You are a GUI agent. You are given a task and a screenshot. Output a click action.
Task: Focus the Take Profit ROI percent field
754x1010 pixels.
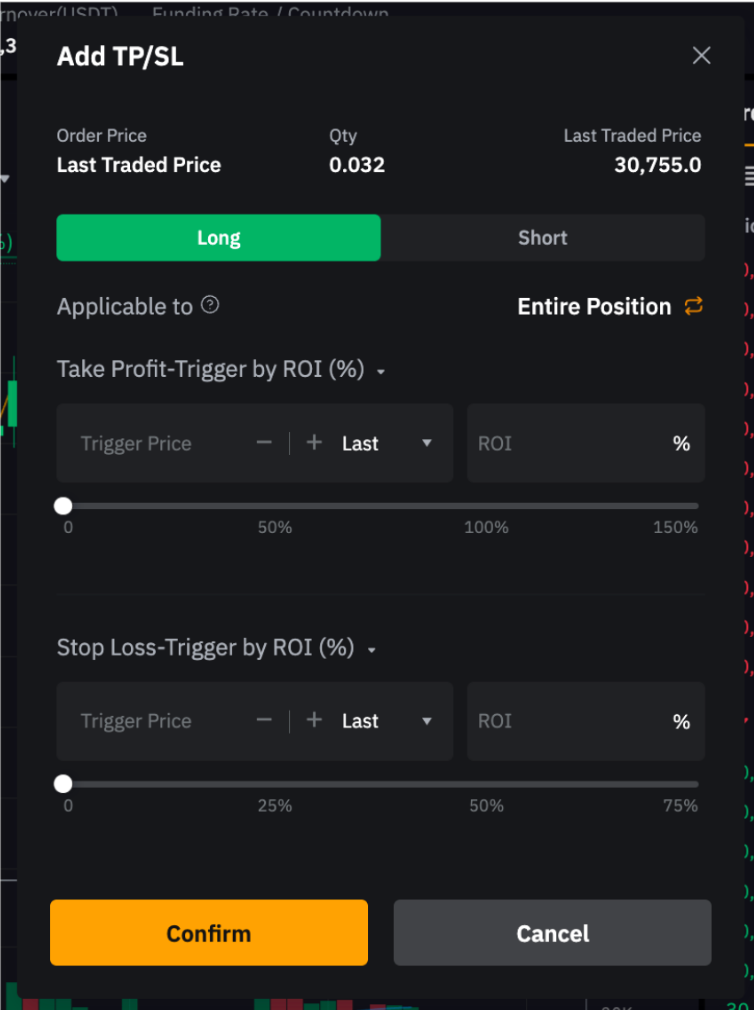coord(570,443)
